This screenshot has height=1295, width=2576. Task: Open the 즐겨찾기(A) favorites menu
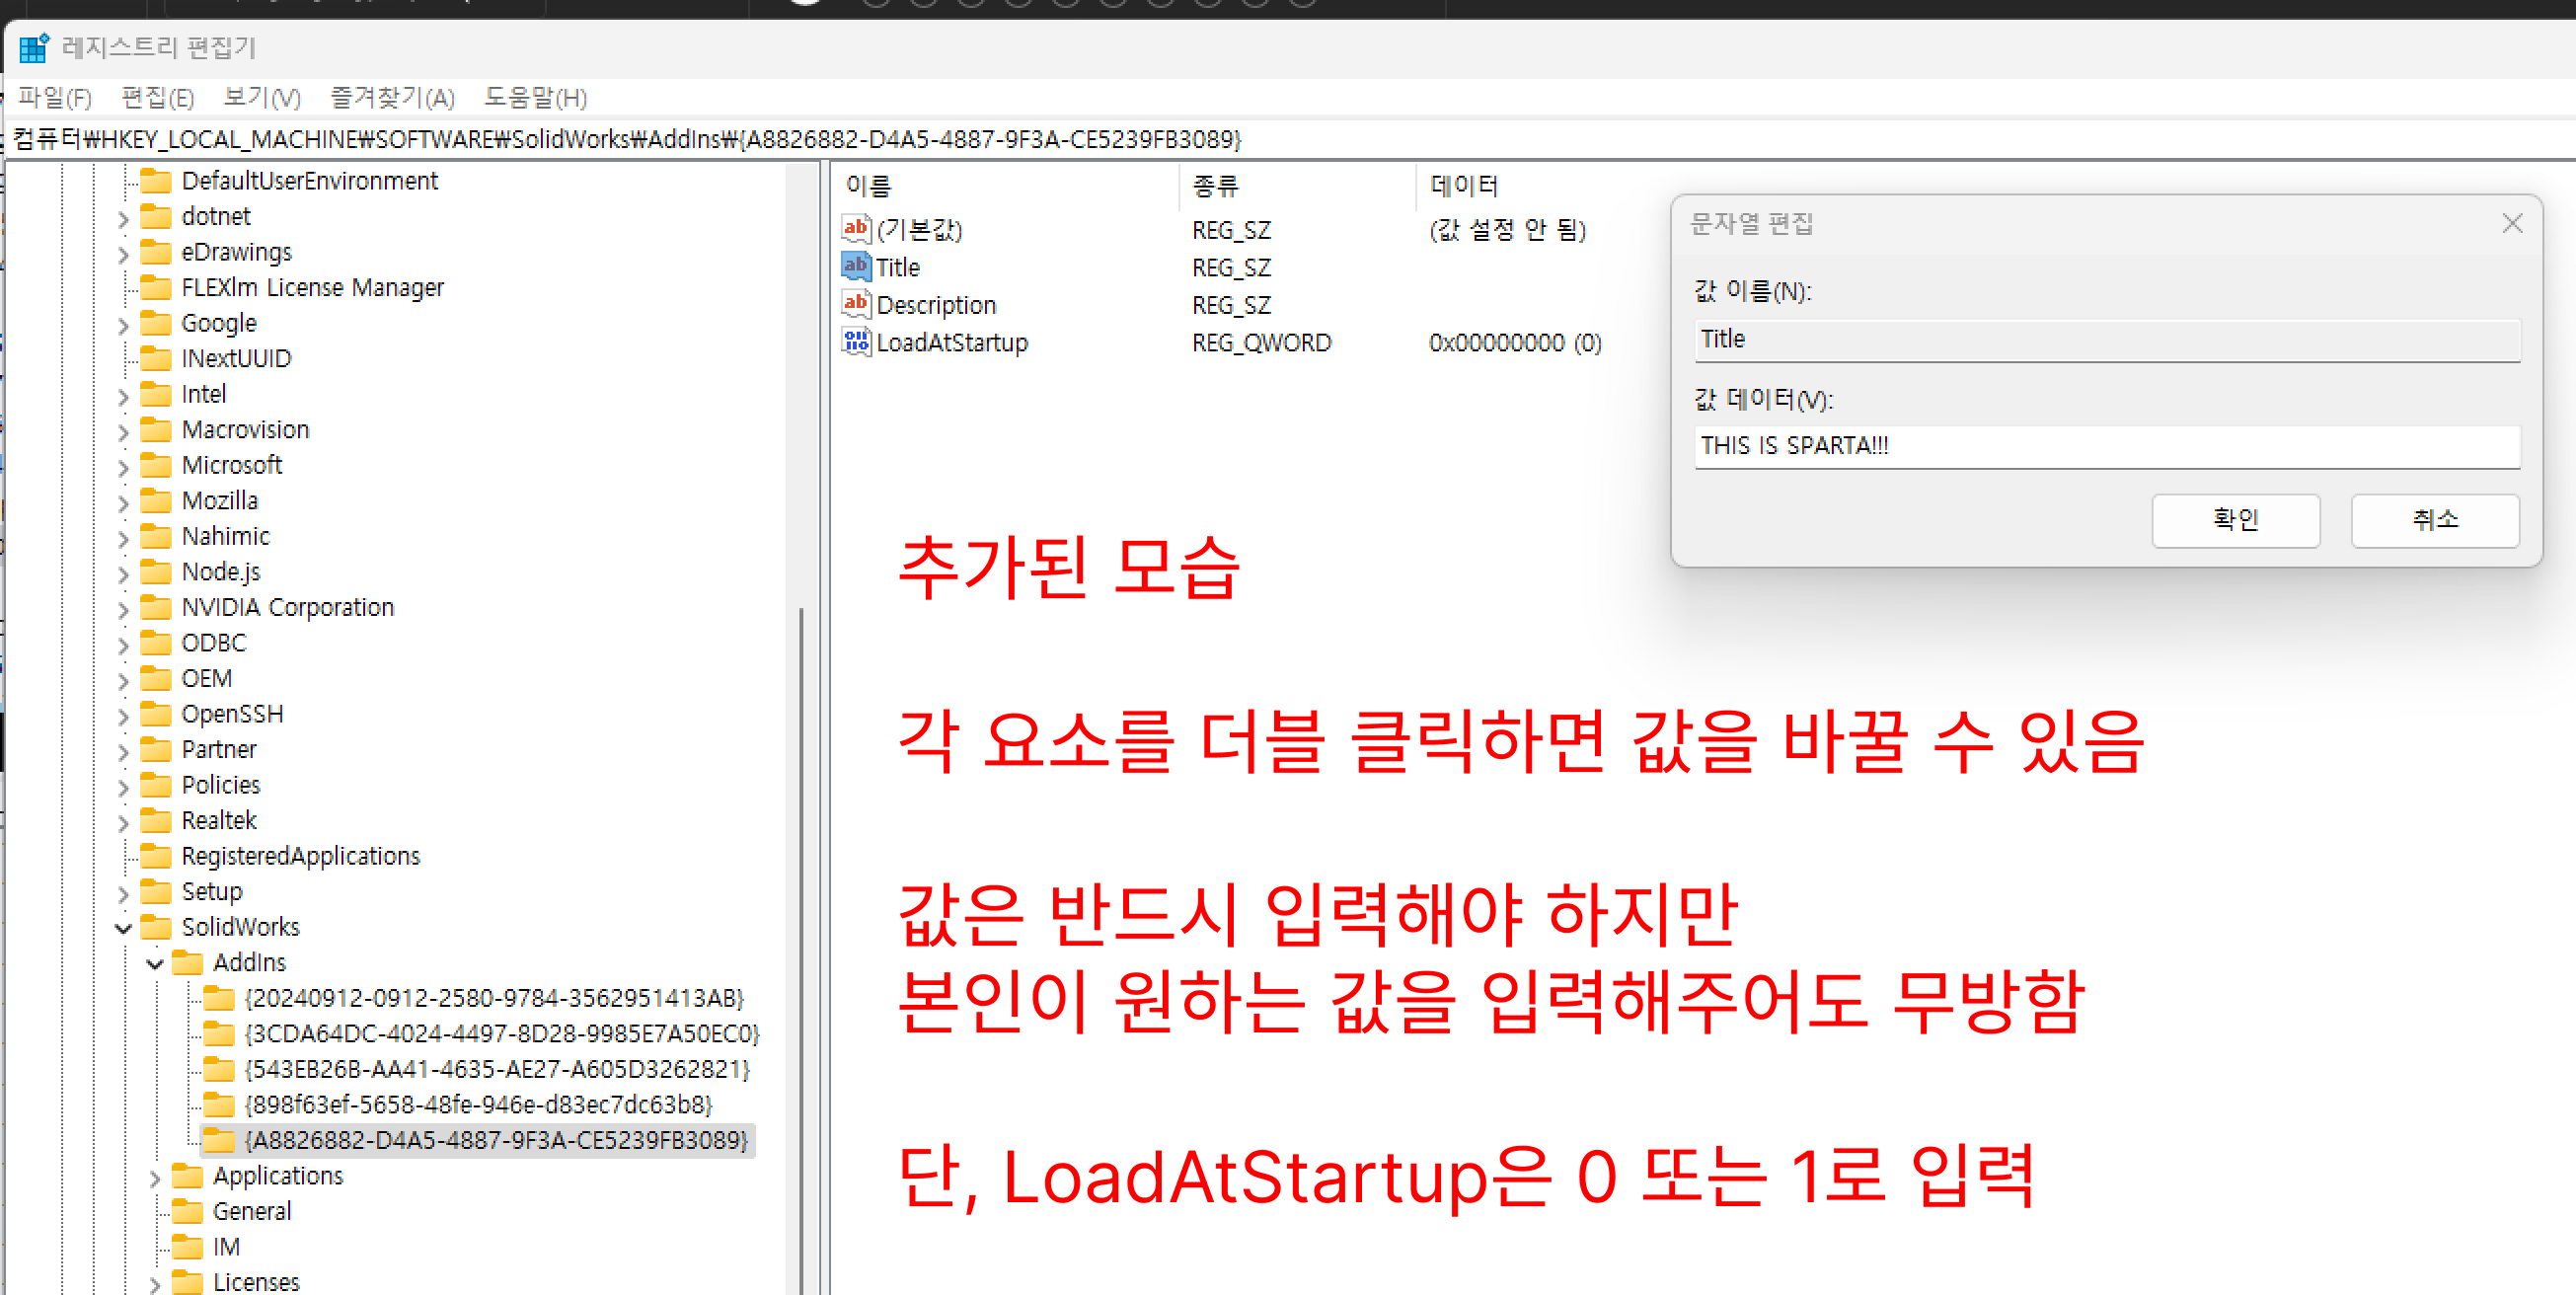tap(392, 98)
